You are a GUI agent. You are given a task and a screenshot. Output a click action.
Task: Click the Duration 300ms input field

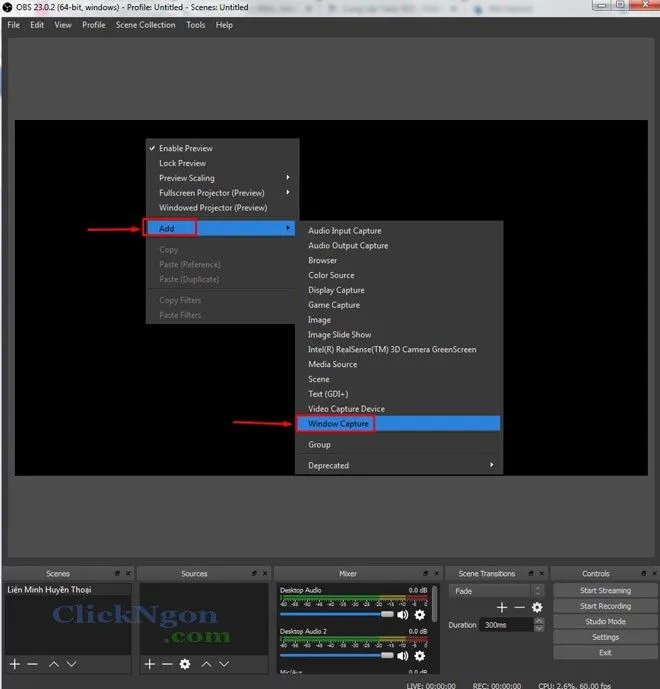point(507,625)
